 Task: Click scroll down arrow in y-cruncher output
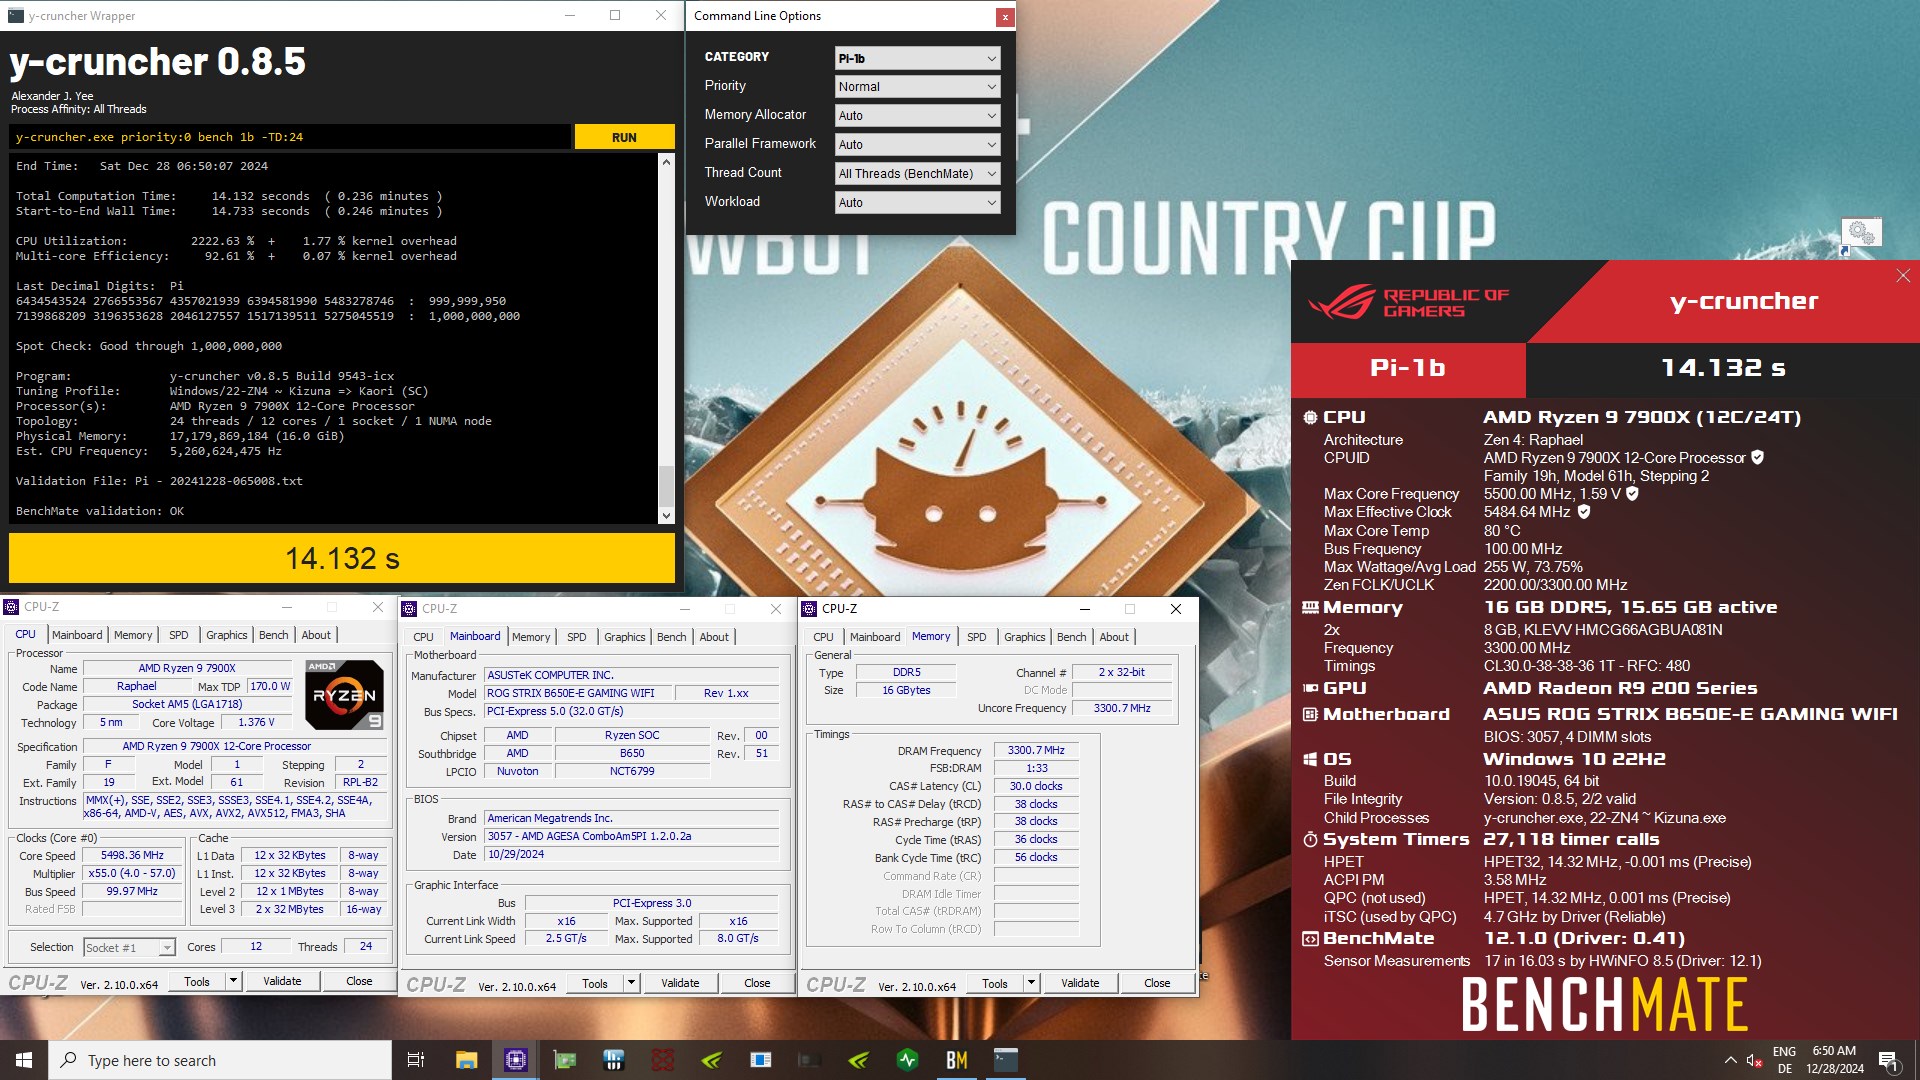click(667, 516)
